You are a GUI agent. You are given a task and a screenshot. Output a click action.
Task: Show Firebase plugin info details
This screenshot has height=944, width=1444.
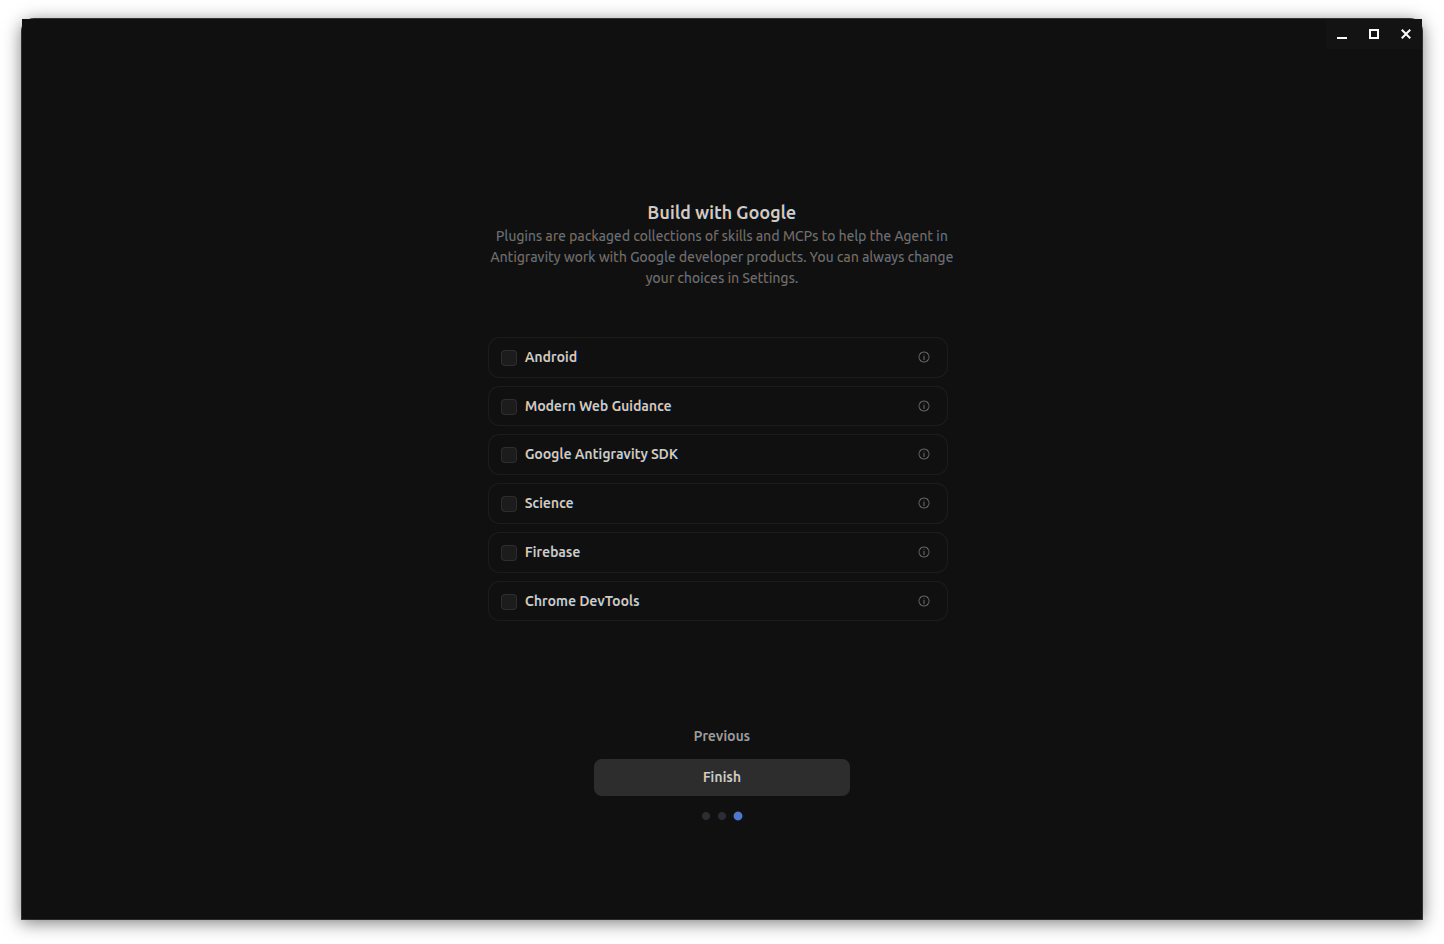point(924,552)
